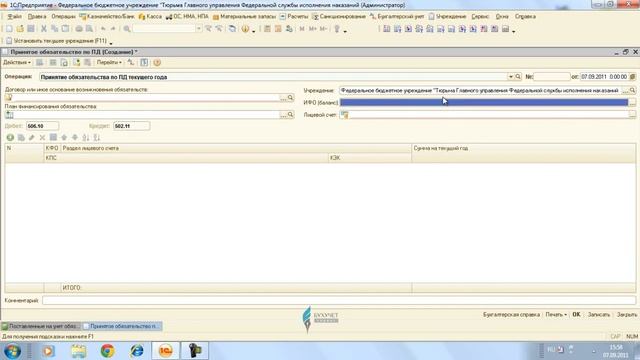
Task: Click ellipsis selector of ИФО (баланс) field
Action: pos(632,102)
